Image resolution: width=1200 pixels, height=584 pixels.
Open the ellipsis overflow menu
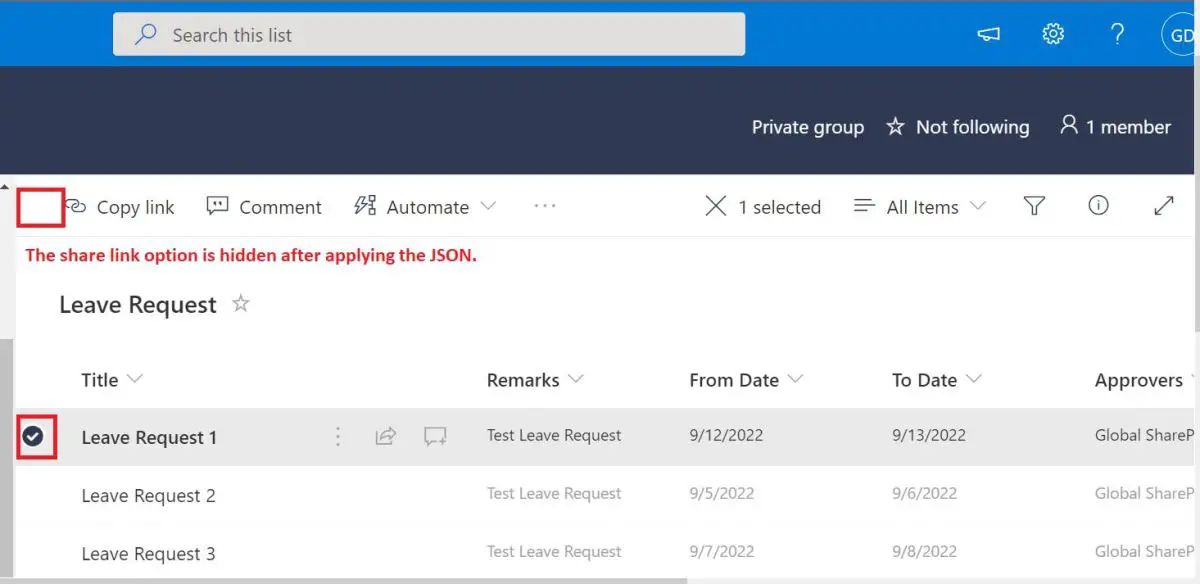click(x=545, y=206)
